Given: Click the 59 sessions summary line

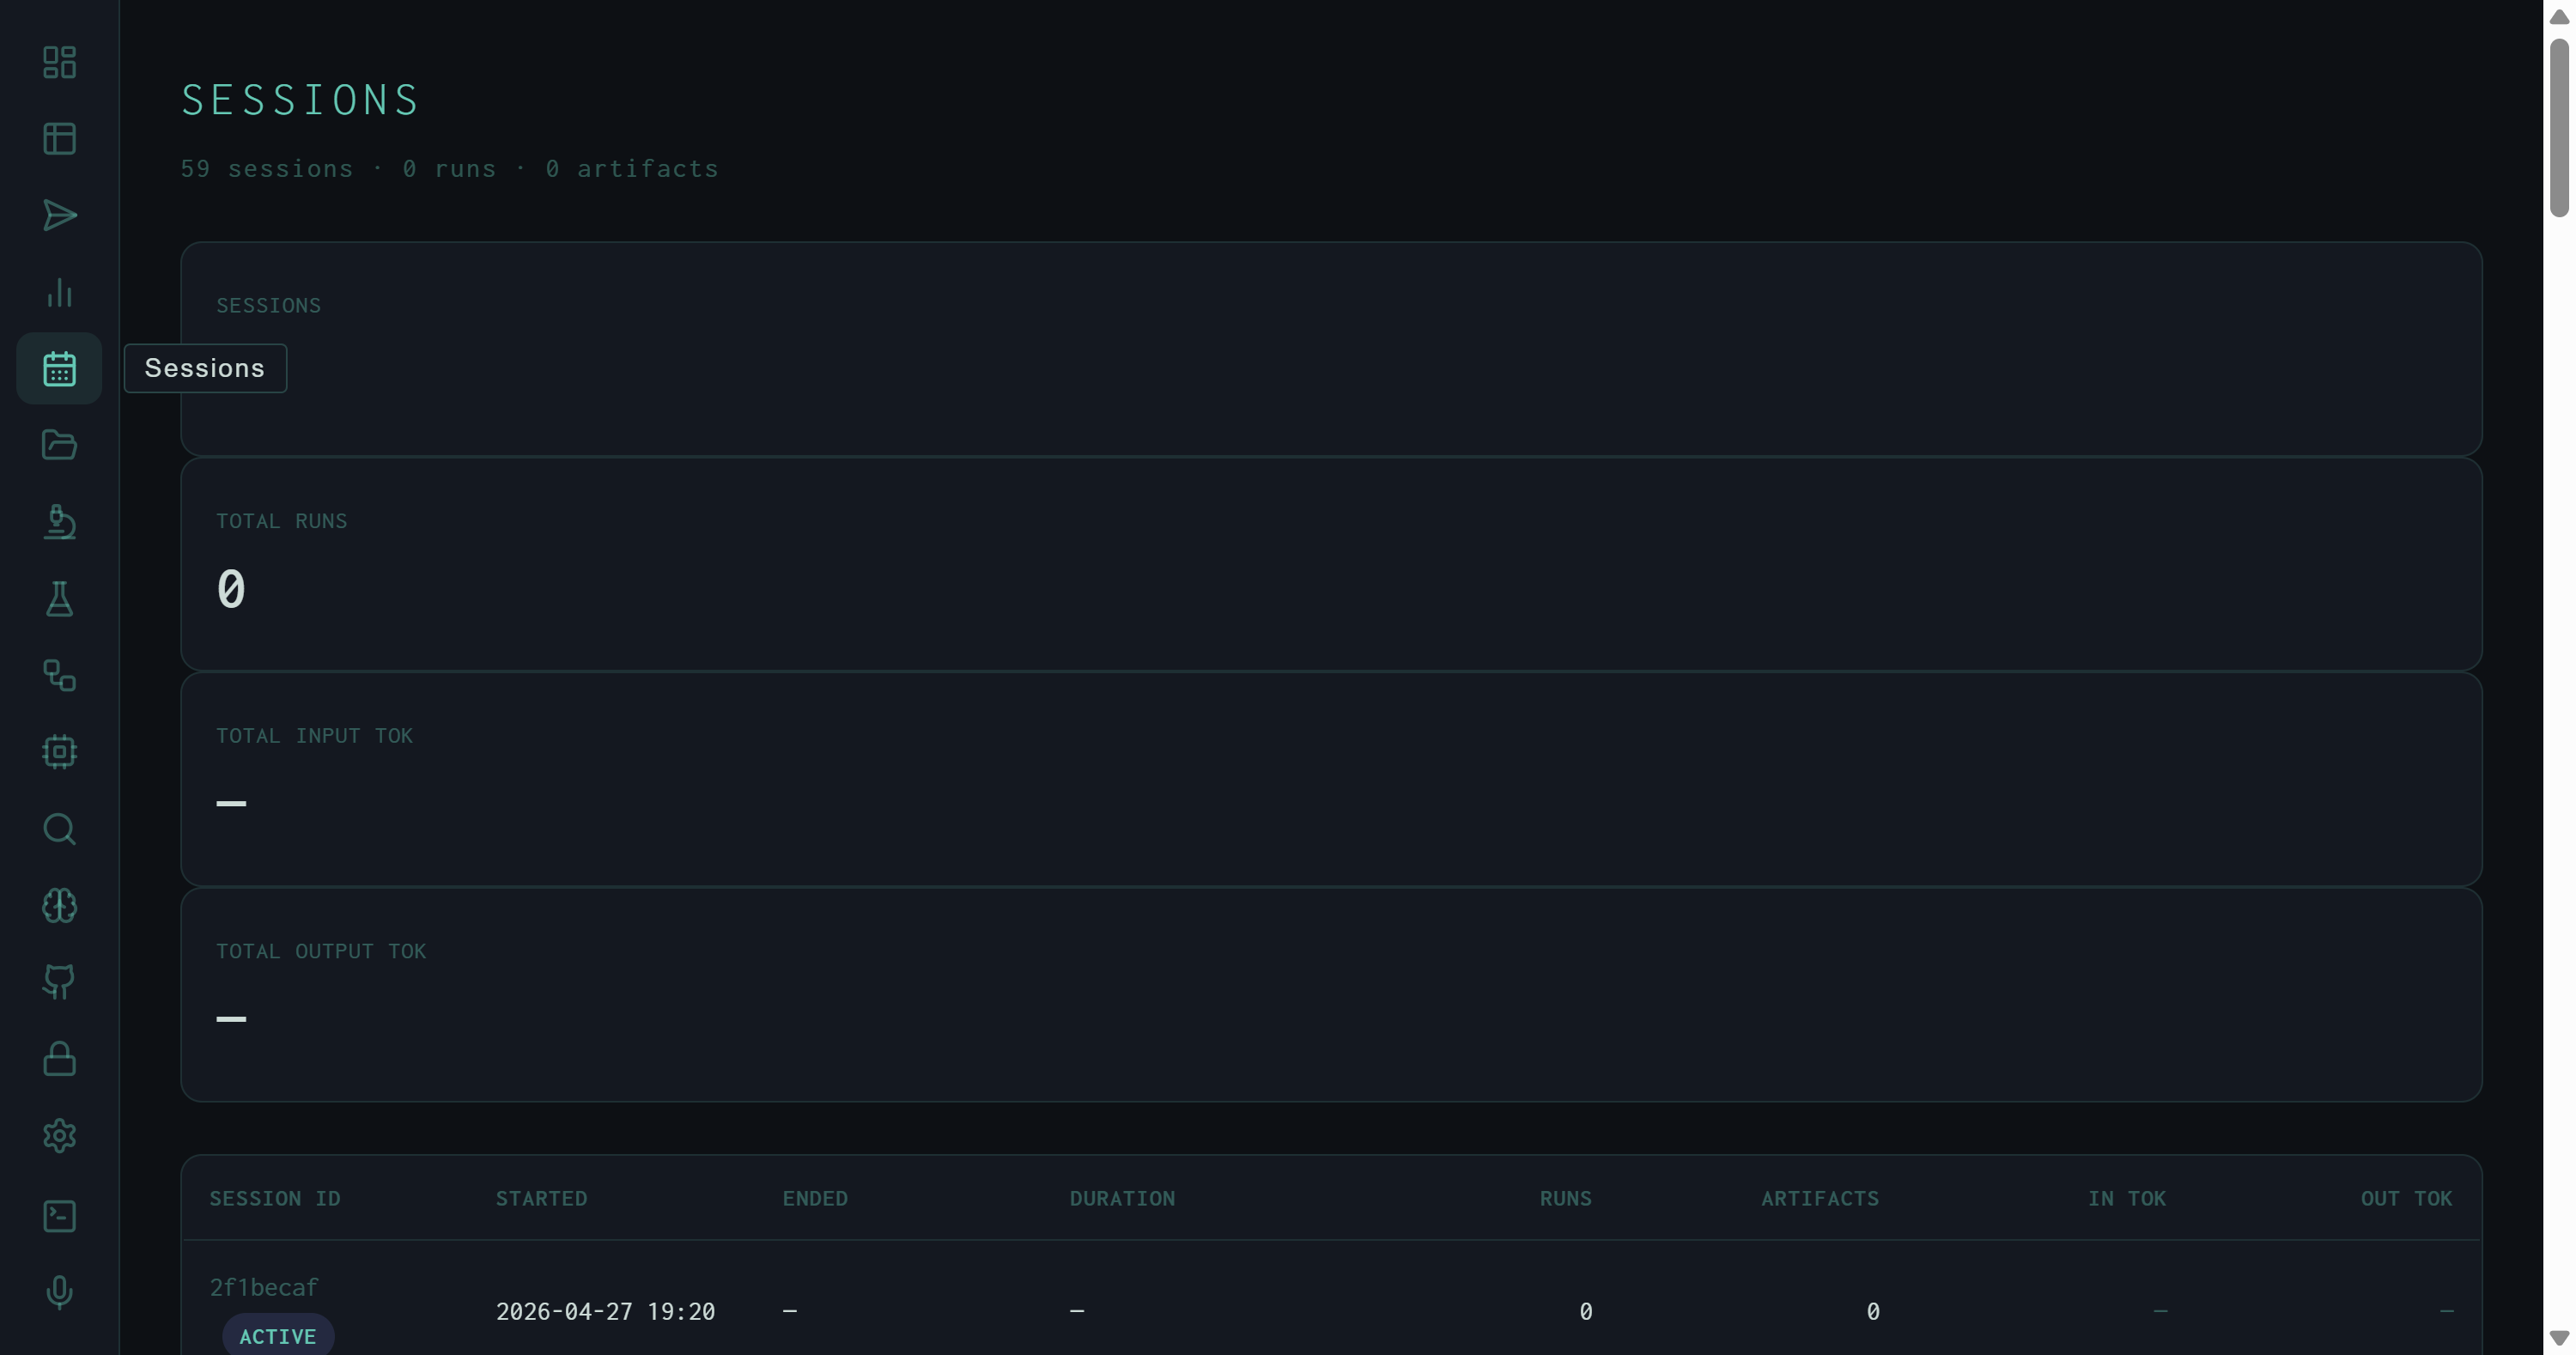Looking at the screenshot, I should (449, 169).
